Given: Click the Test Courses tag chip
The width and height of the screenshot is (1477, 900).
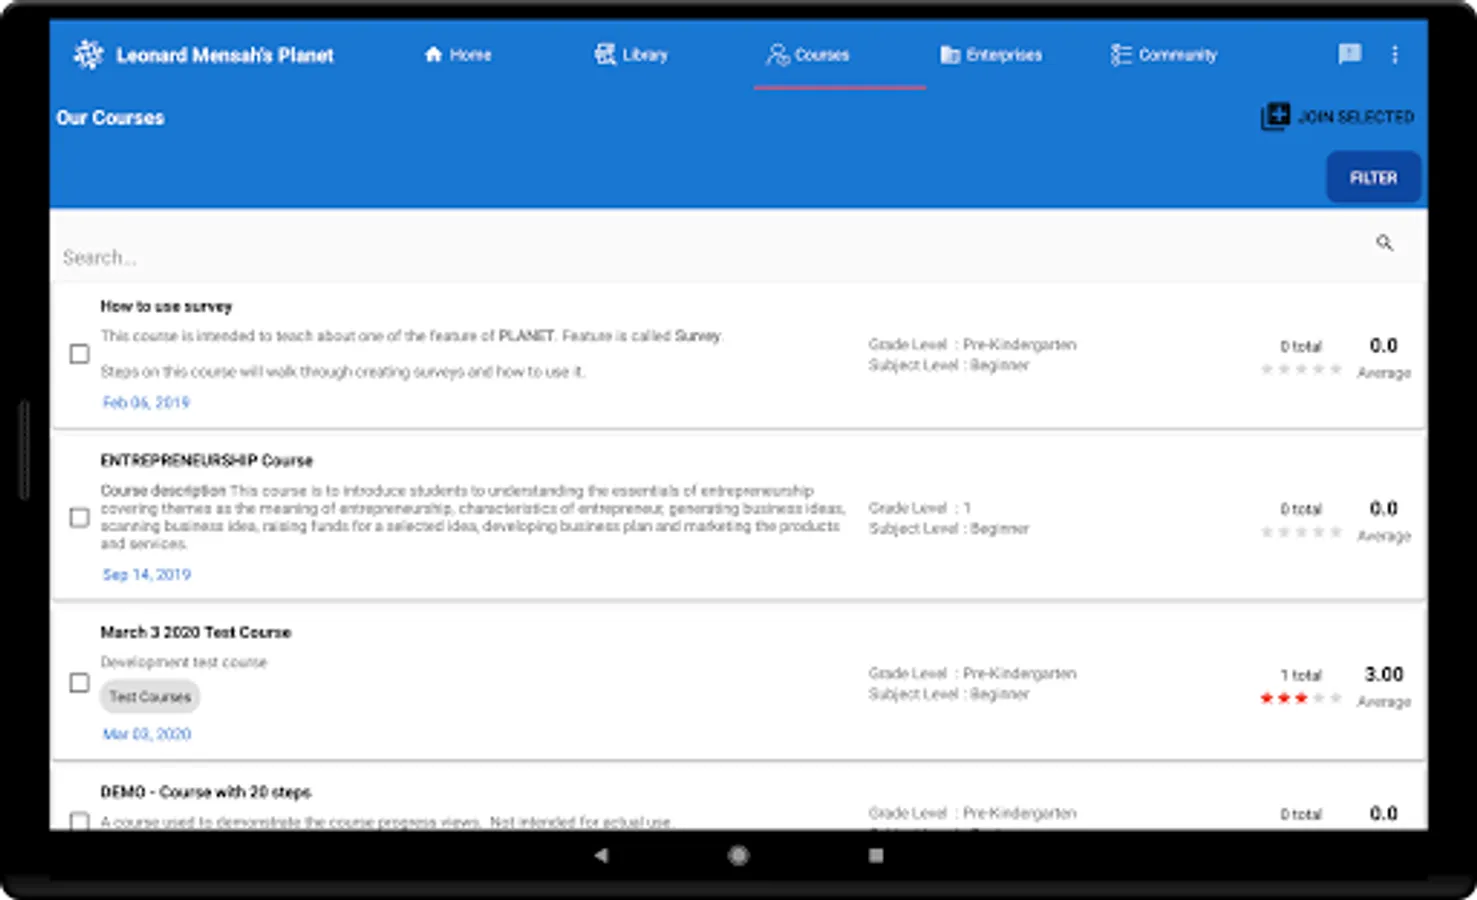Looking at the screenshot, I should click(x=150, y=697).
